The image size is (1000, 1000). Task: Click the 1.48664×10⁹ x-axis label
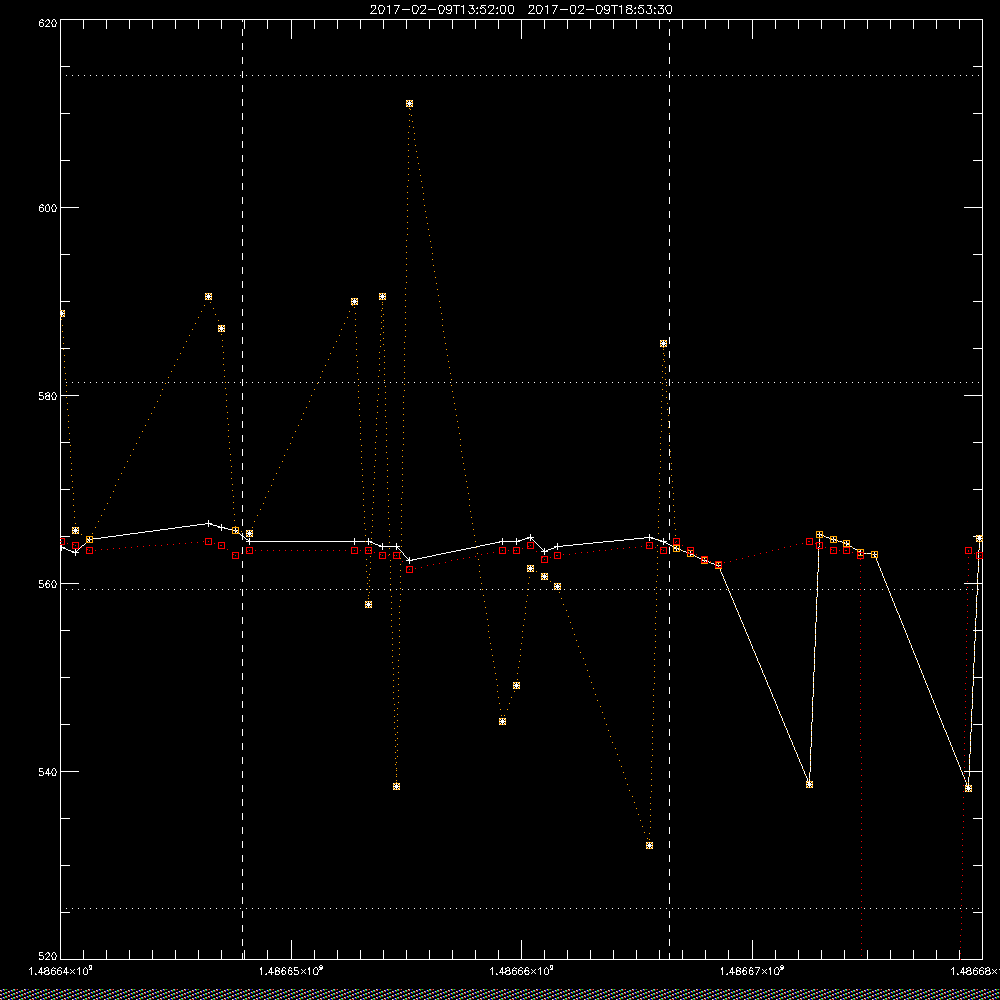tap(61, 971)
